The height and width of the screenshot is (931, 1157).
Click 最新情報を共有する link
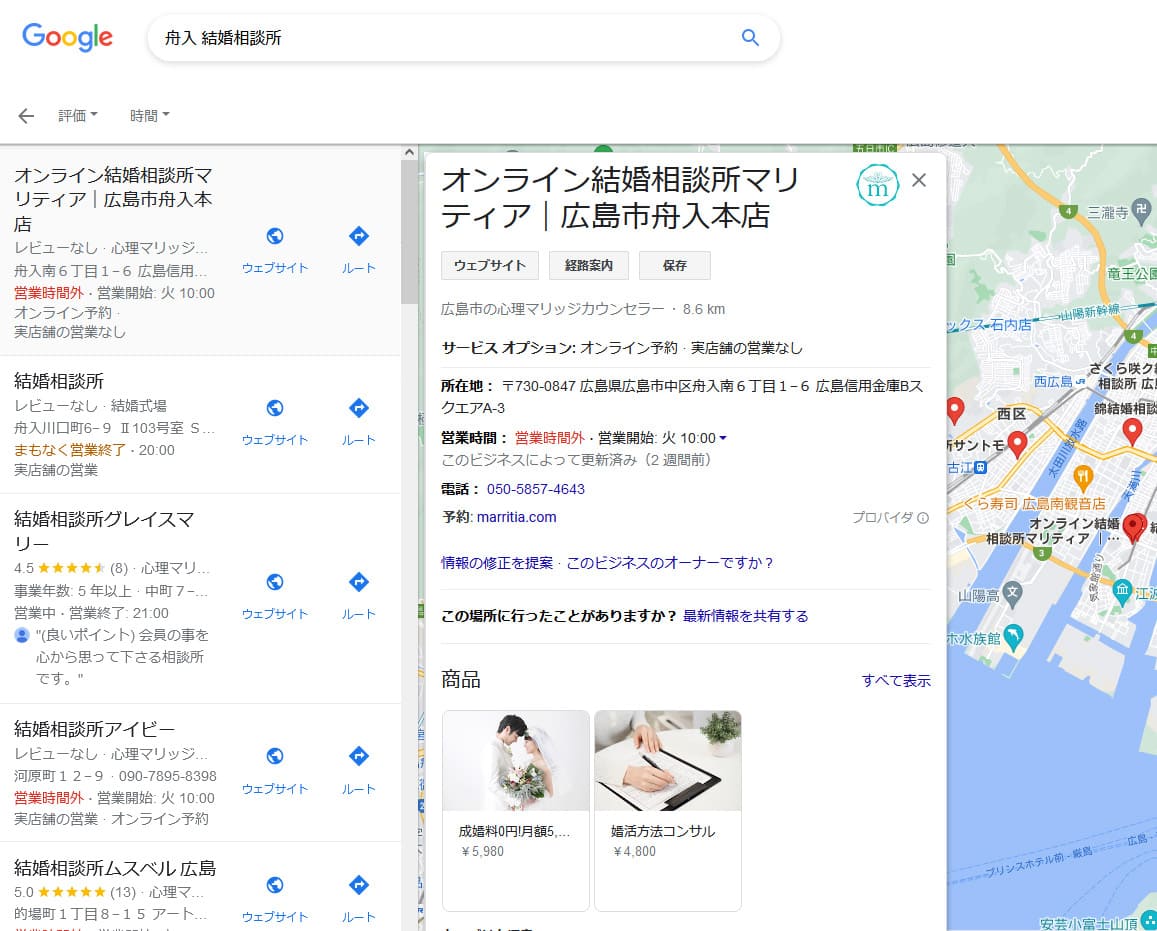(745, 616)
